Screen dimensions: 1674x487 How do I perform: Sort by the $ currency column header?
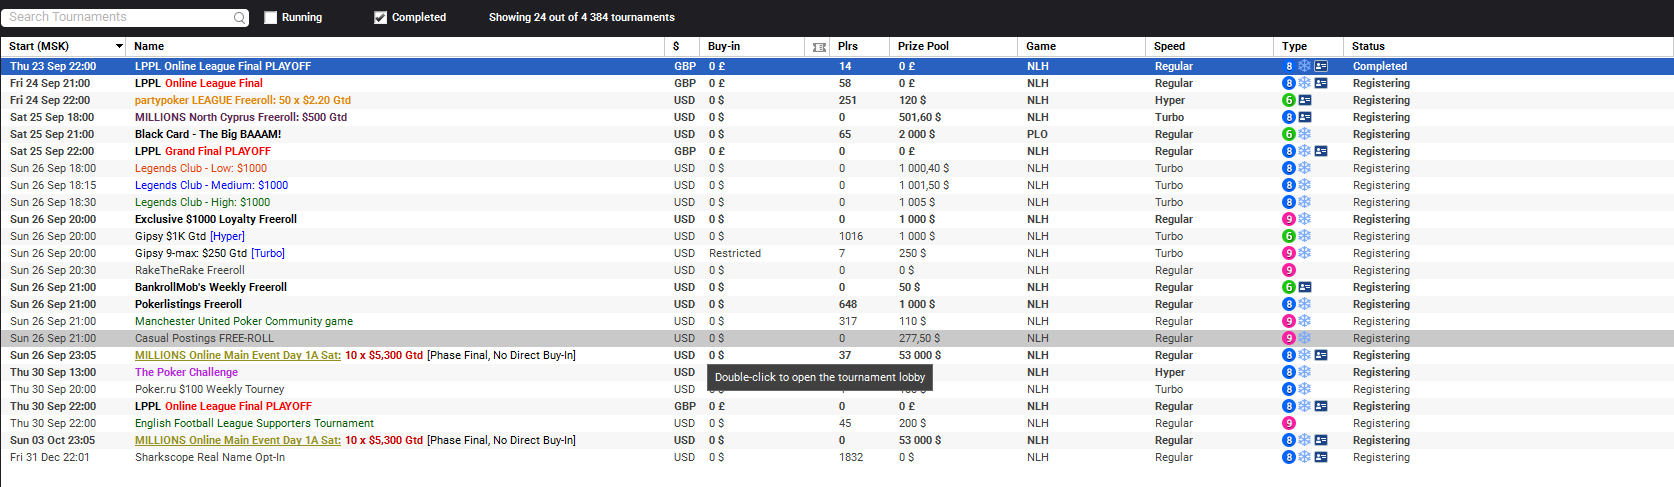(x=682, y=46)
